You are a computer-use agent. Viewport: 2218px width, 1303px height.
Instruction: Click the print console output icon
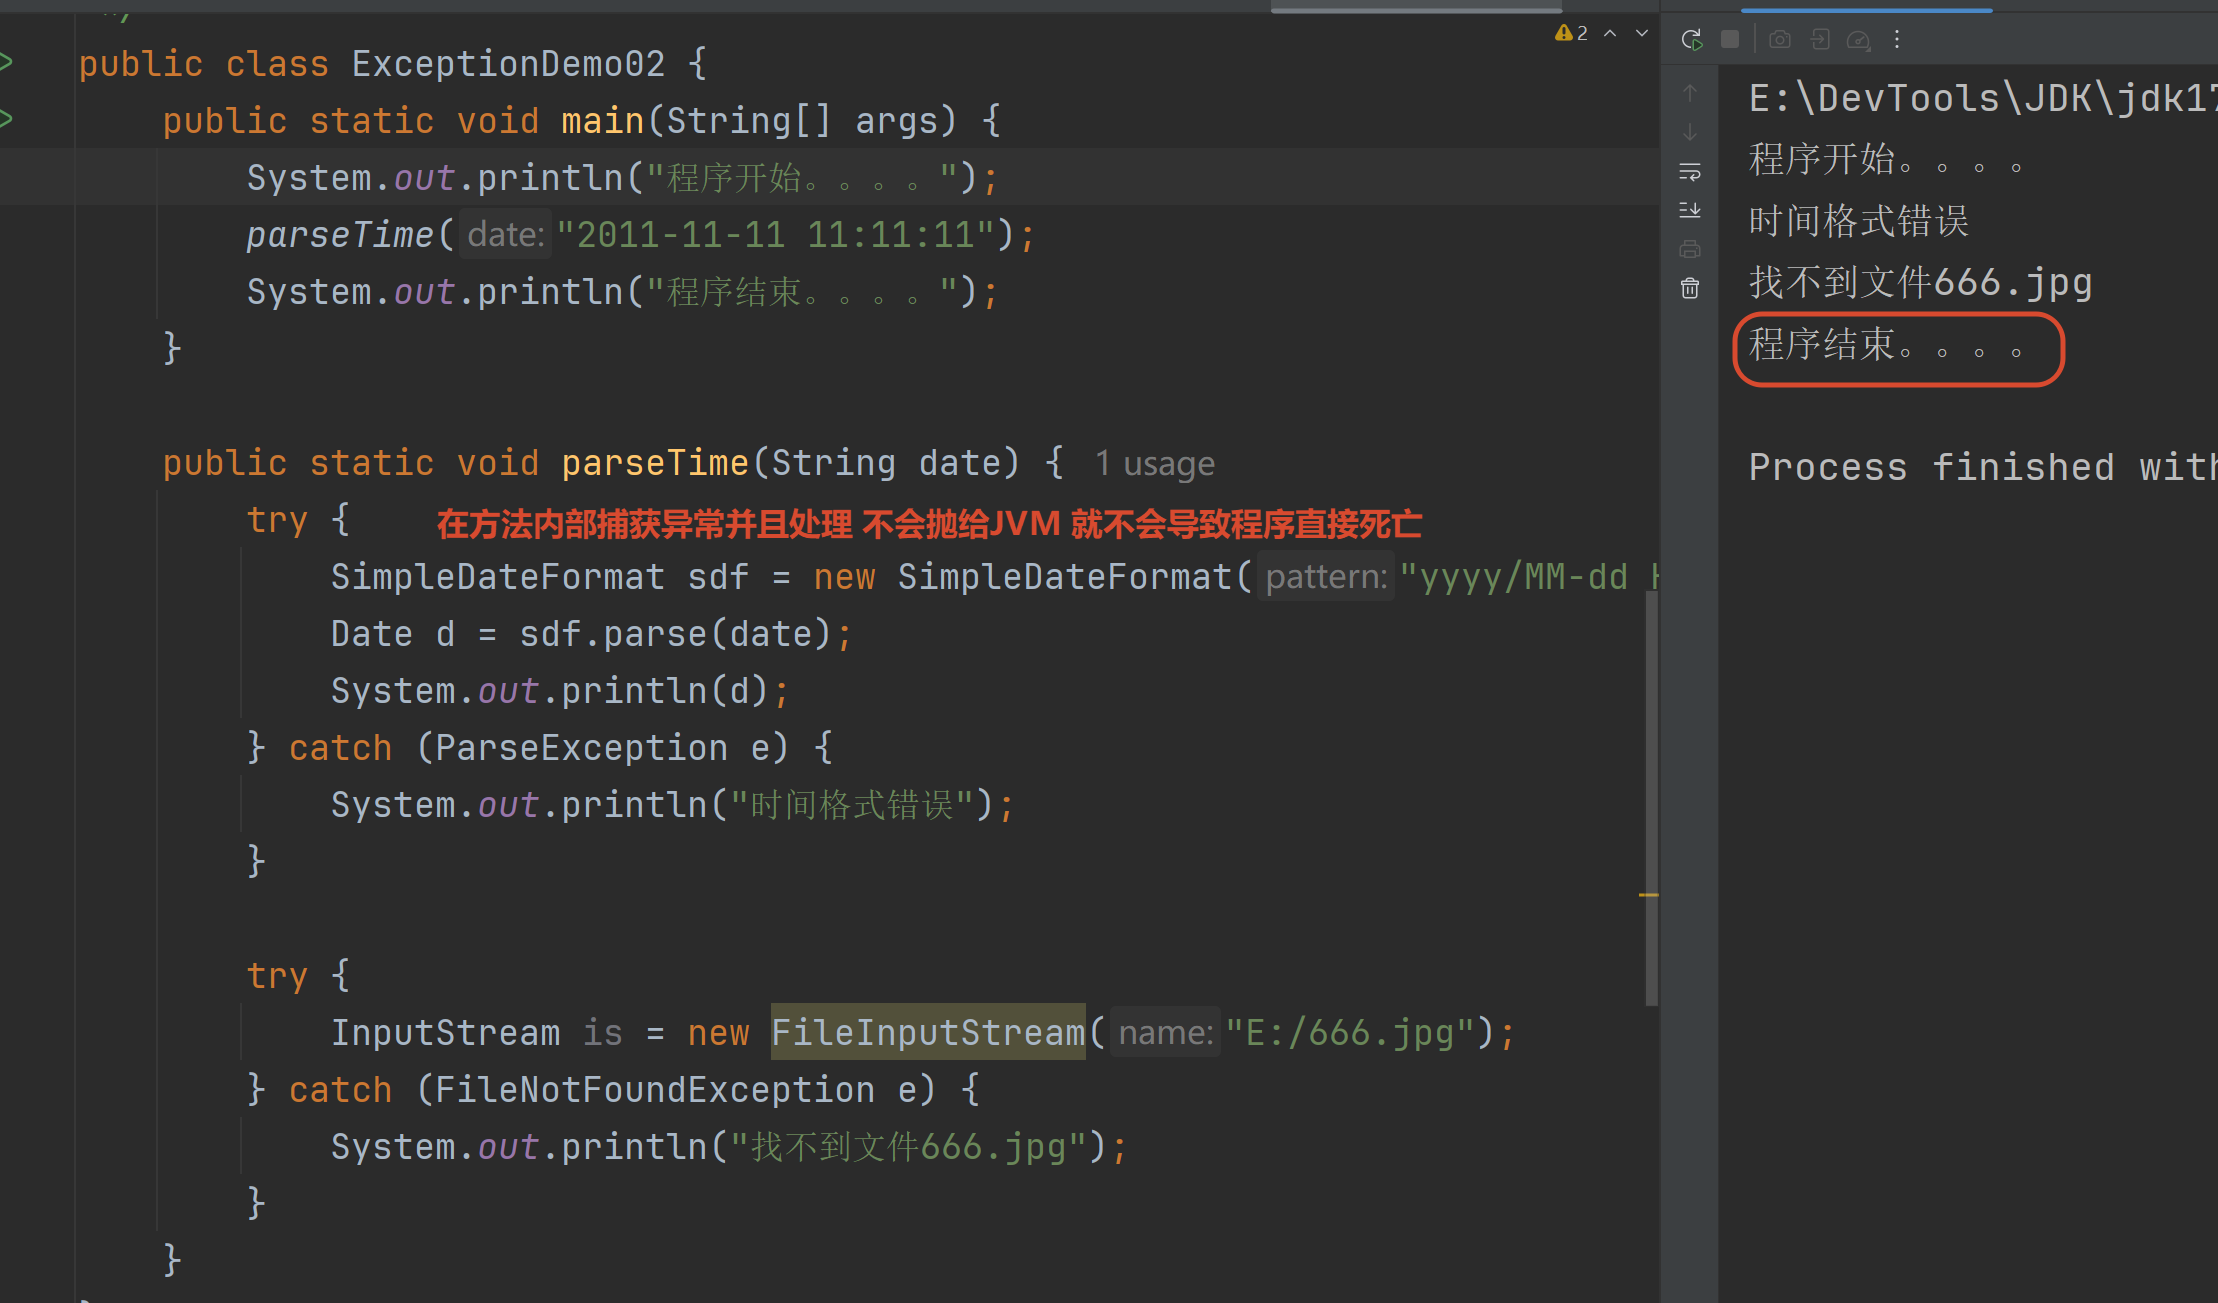(1690, 249)
